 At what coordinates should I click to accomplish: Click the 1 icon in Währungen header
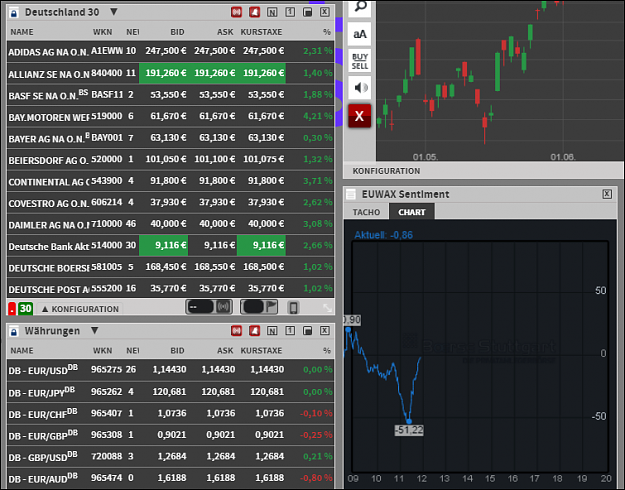(290, 331)
